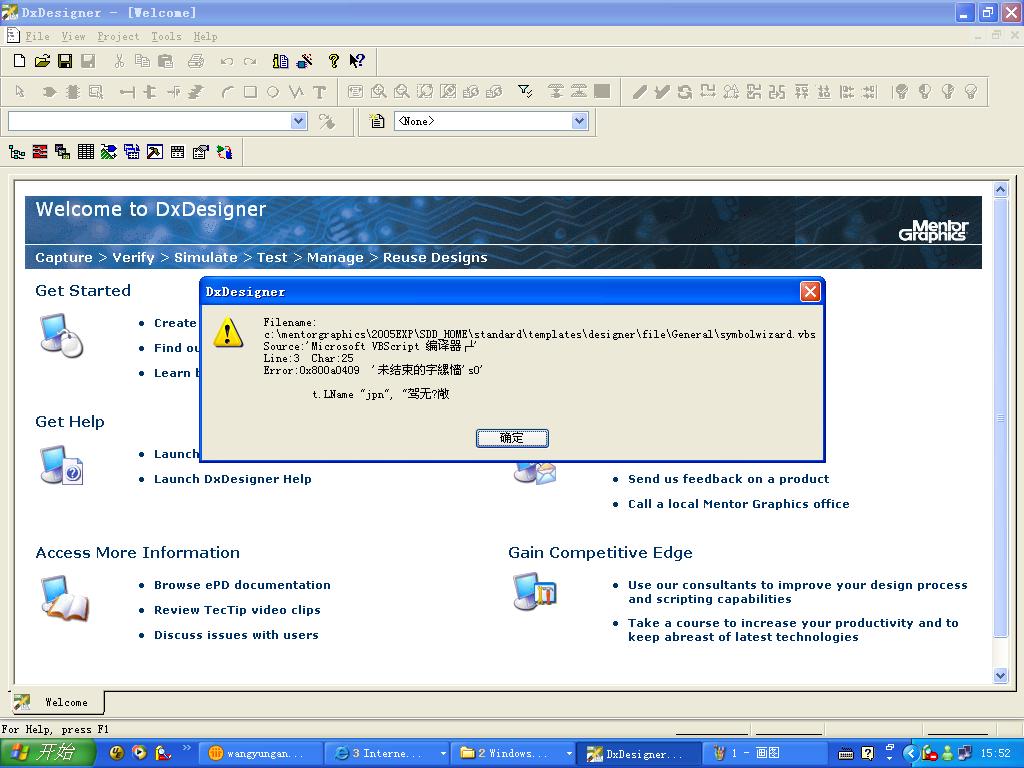Undo with the left curved arrow icon
Viewport: 1024px width, 768px height.
227,61
